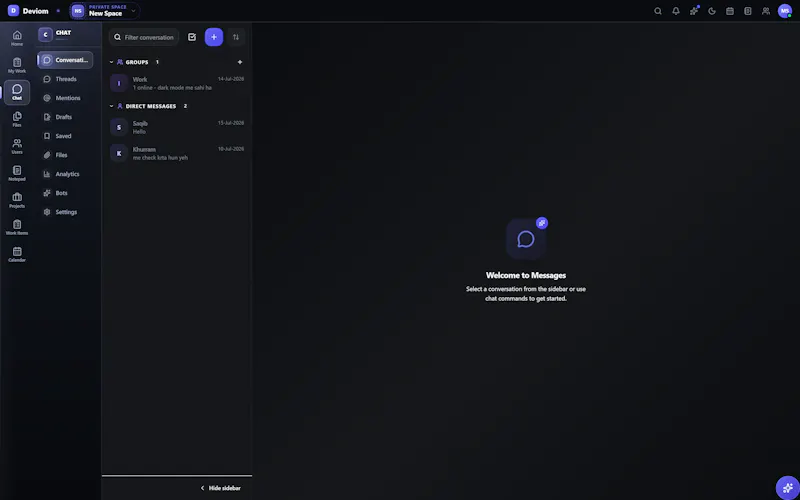This screenshot has width=800, height=500.
Task: Toggle dark mode with the moon icon
Action: point(712,11)
